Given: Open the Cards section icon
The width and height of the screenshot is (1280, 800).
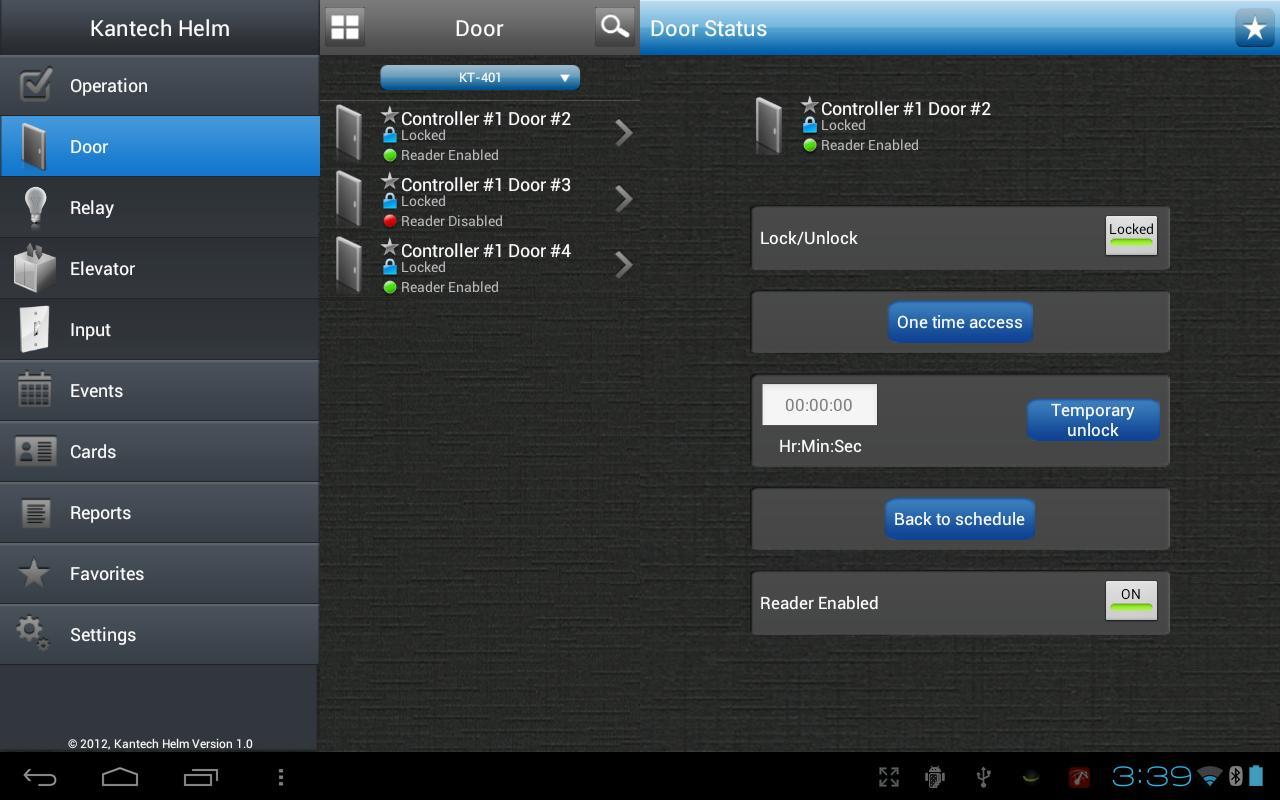Looking at the screenshot, I should click(34, 451).
